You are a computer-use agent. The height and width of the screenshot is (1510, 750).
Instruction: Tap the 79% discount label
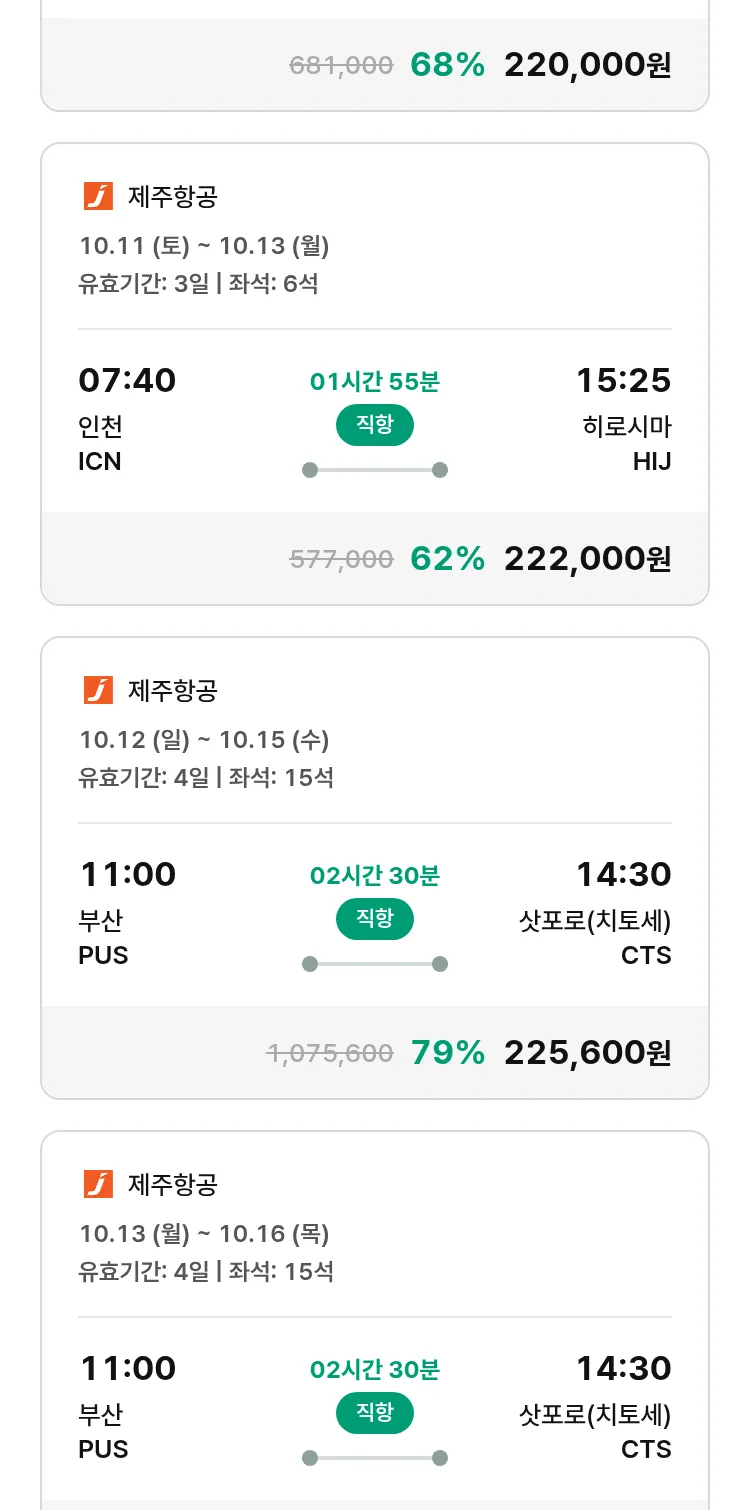pos(447,1052)
